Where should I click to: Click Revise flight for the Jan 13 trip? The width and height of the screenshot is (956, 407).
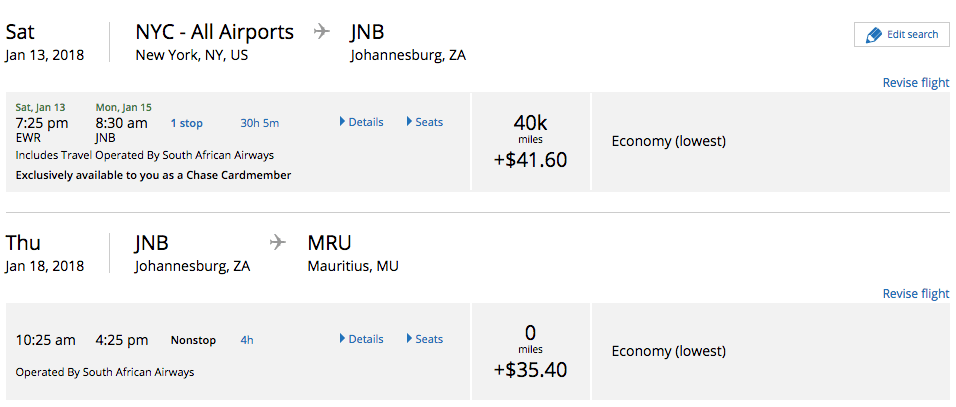(916, 83)
